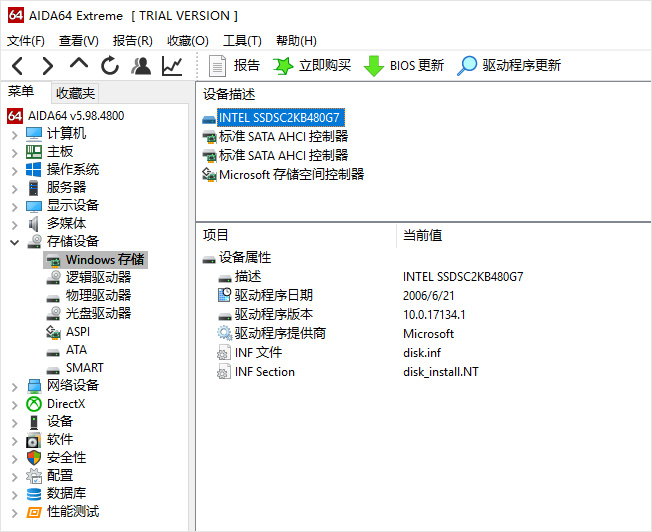Switch to the 收藏夹 tab
652x532 pixels.
click(x=75, y=93)
